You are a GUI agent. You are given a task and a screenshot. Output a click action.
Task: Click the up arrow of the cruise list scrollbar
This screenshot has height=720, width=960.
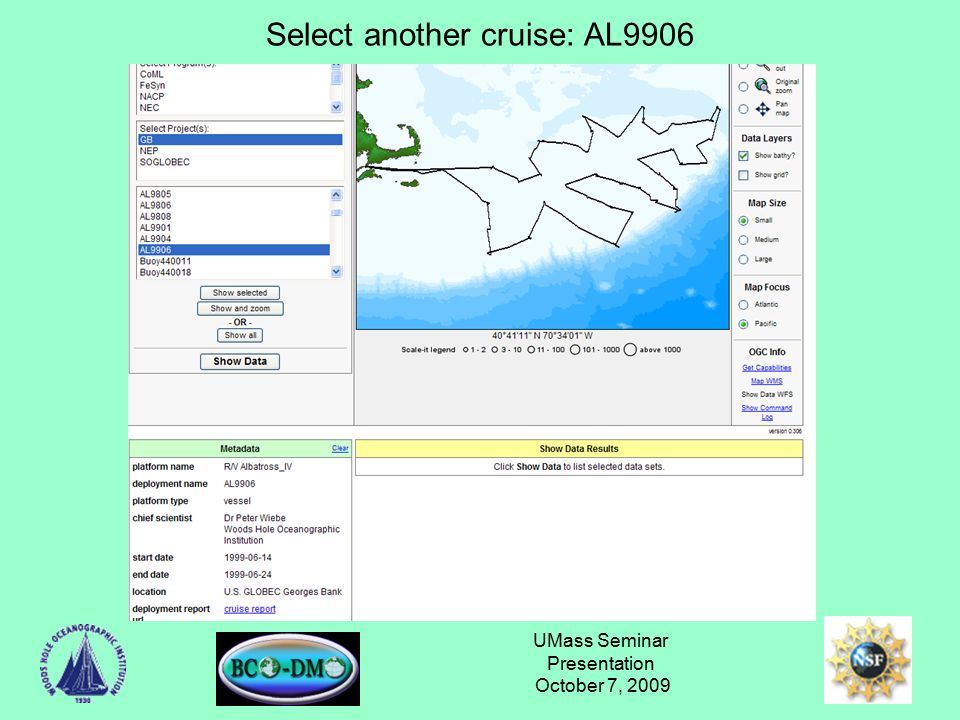click(336, 195)
